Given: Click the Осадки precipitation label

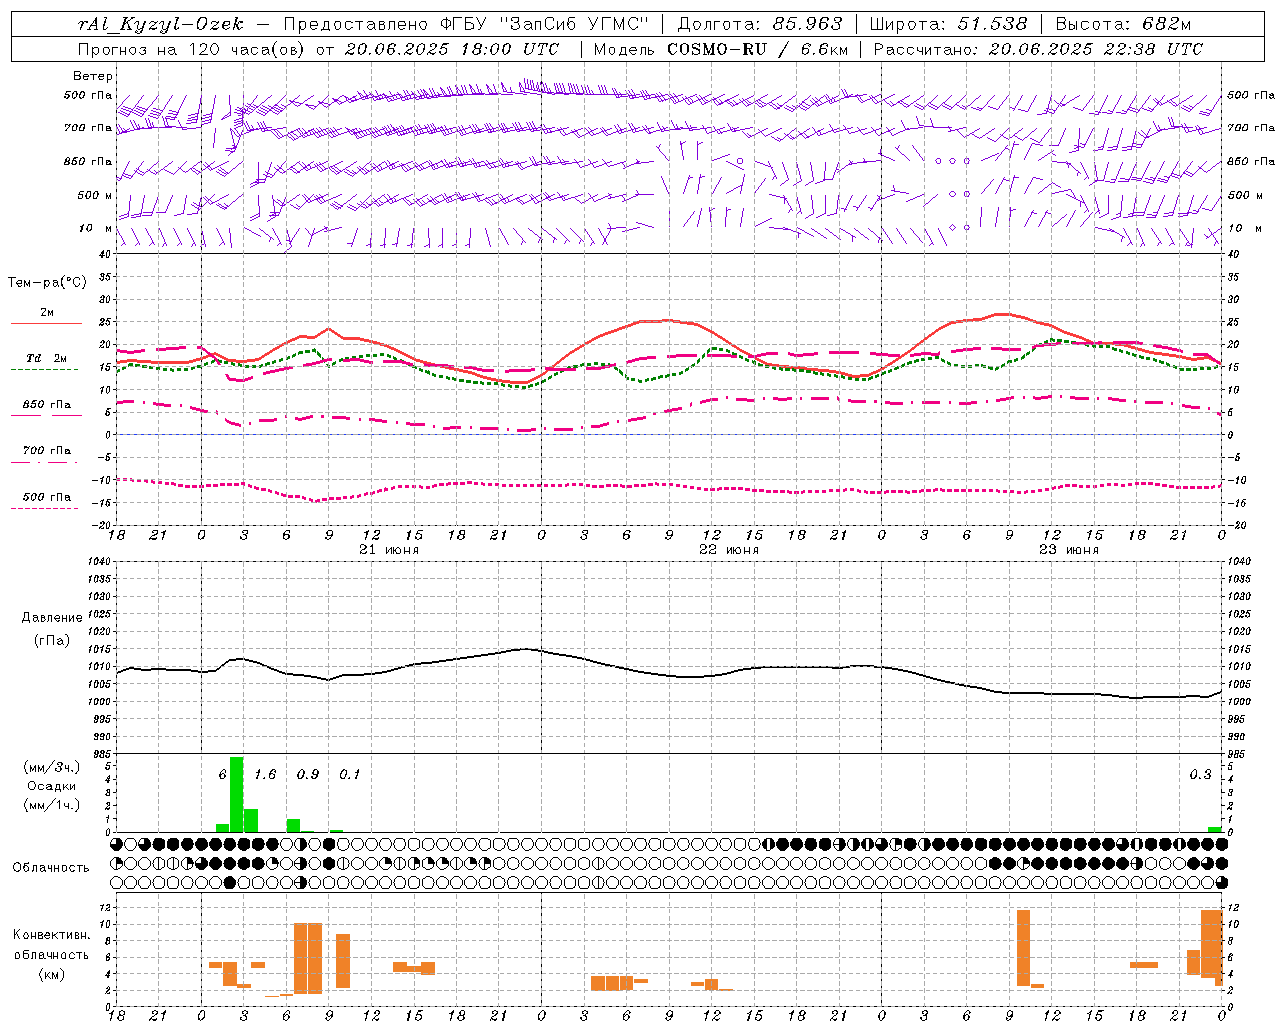Looking at the screenshot, I should click(x=51, y=786).
